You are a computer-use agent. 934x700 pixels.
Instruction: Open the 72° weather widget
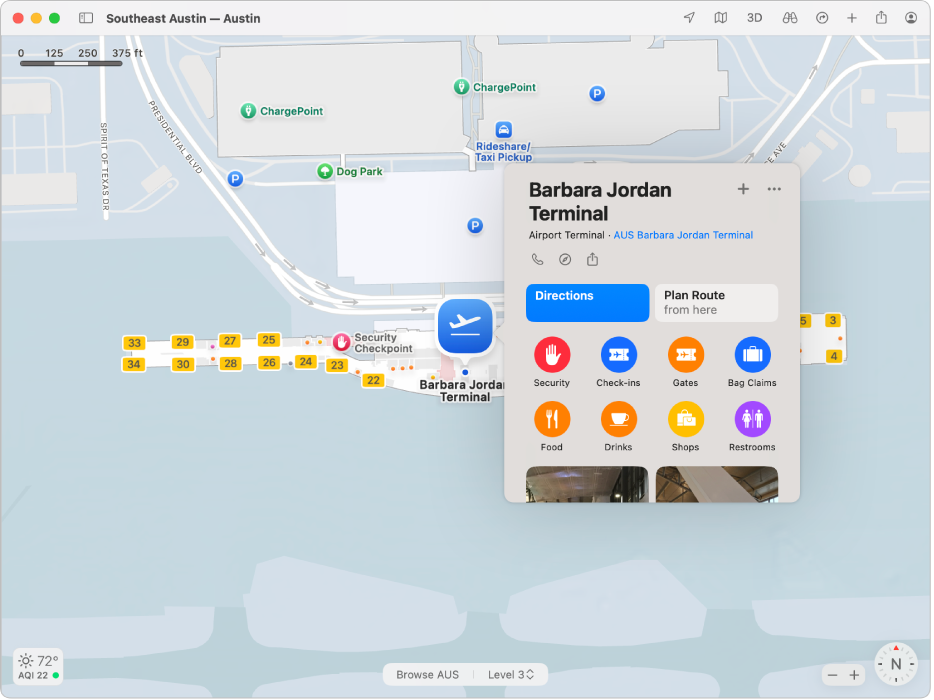38,666
